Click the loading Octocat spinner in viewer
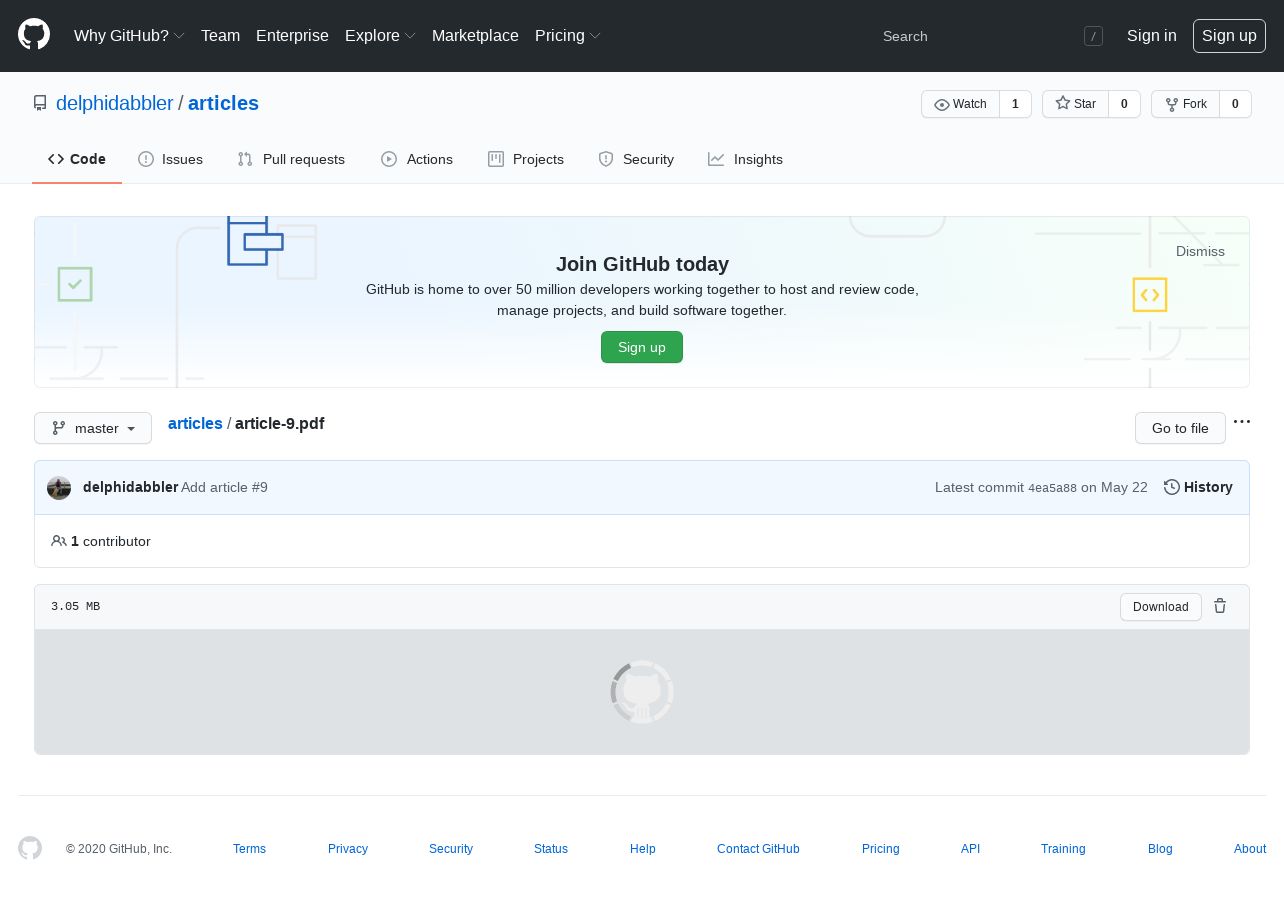 click(642, 692)
